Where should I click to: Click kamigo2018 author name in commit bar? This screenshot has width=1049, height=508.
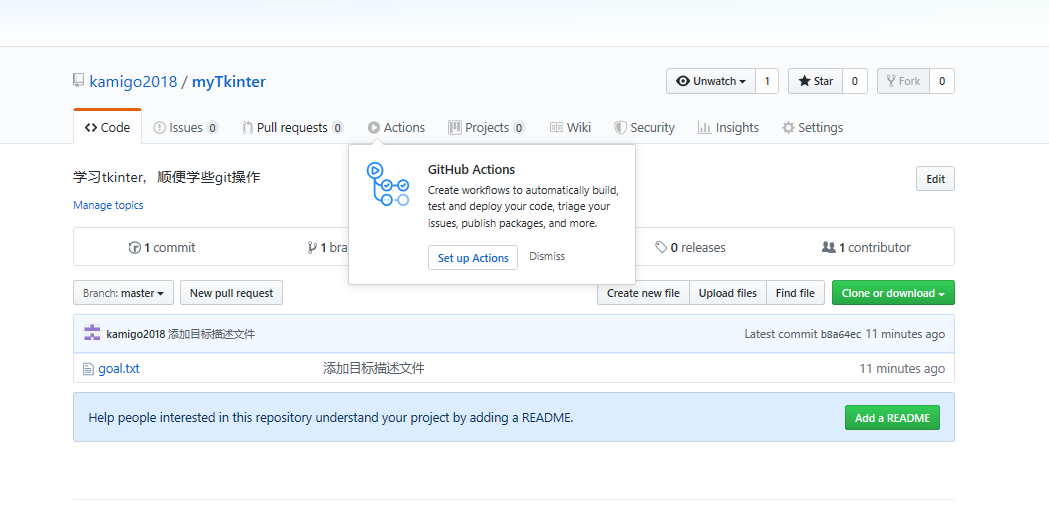(x=136, y=334)
